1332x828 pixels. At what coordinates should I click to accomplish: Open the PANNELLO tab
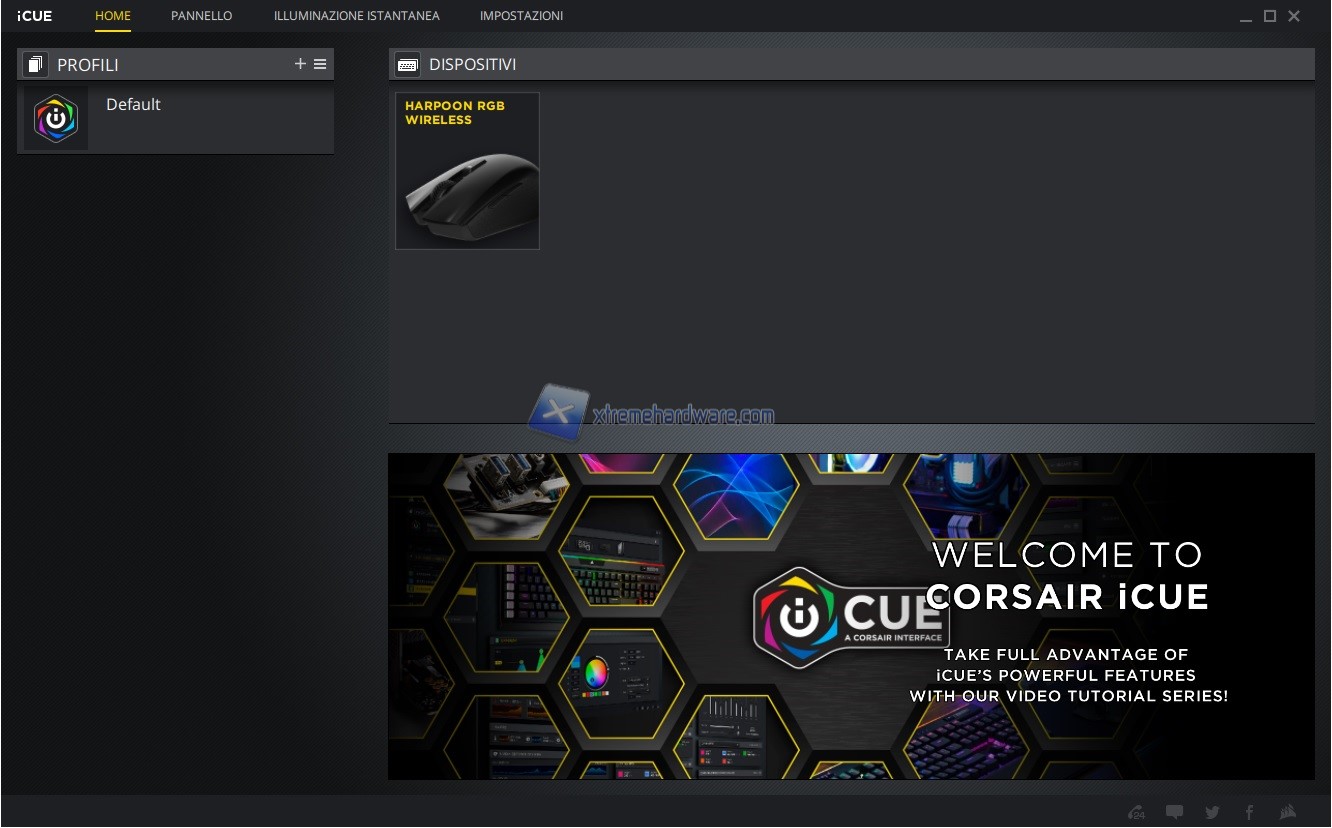(x=202, y=16)
